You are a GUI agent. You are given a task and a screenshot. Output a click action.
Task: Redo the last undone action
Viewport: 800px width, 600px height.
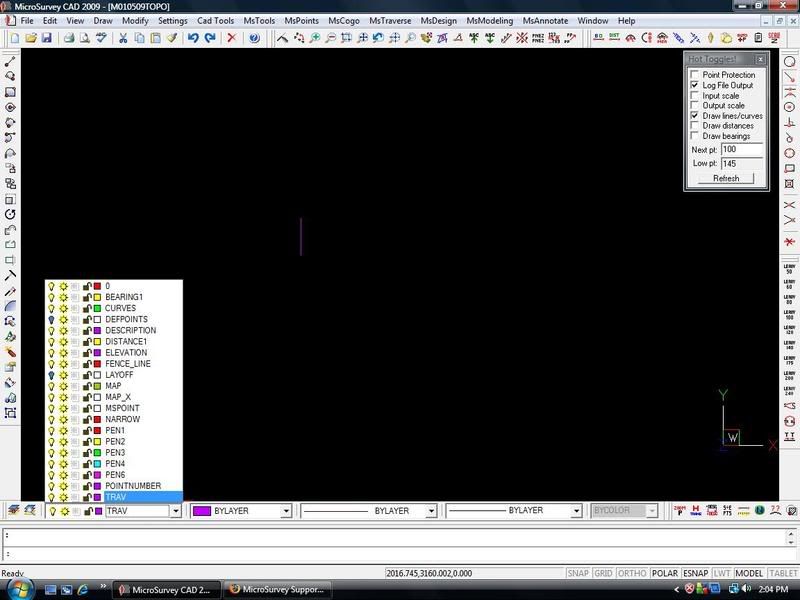point(210,38)
